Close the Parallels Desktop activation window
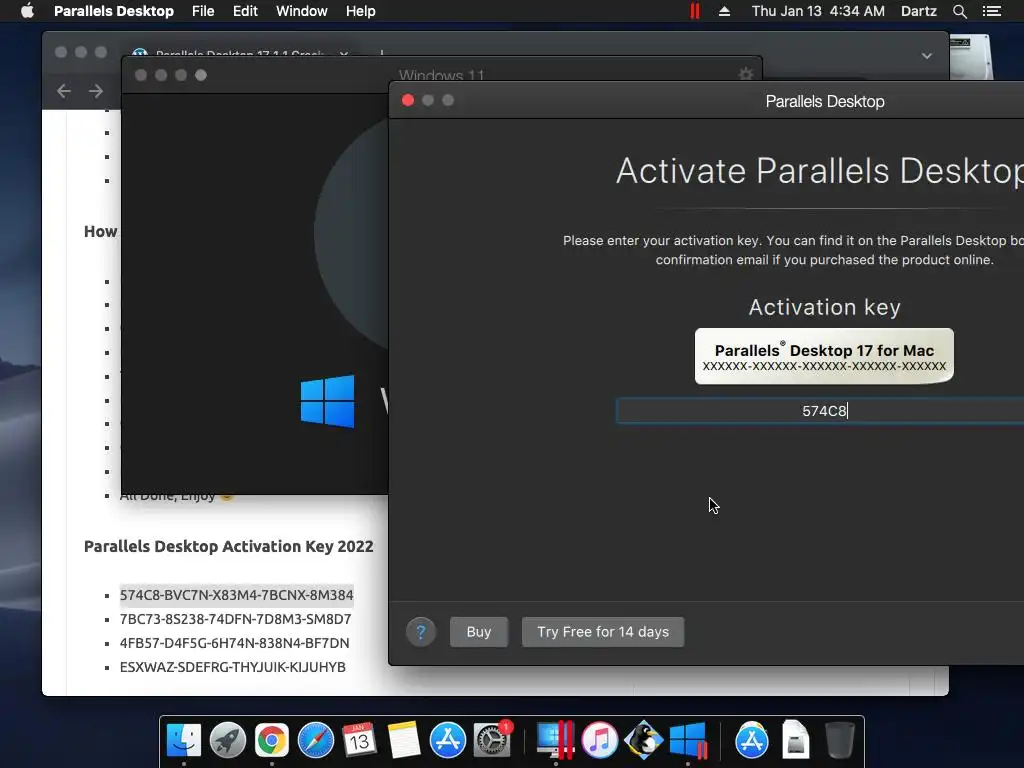This screenshot has height=768, width=1024. click(408, 100)
